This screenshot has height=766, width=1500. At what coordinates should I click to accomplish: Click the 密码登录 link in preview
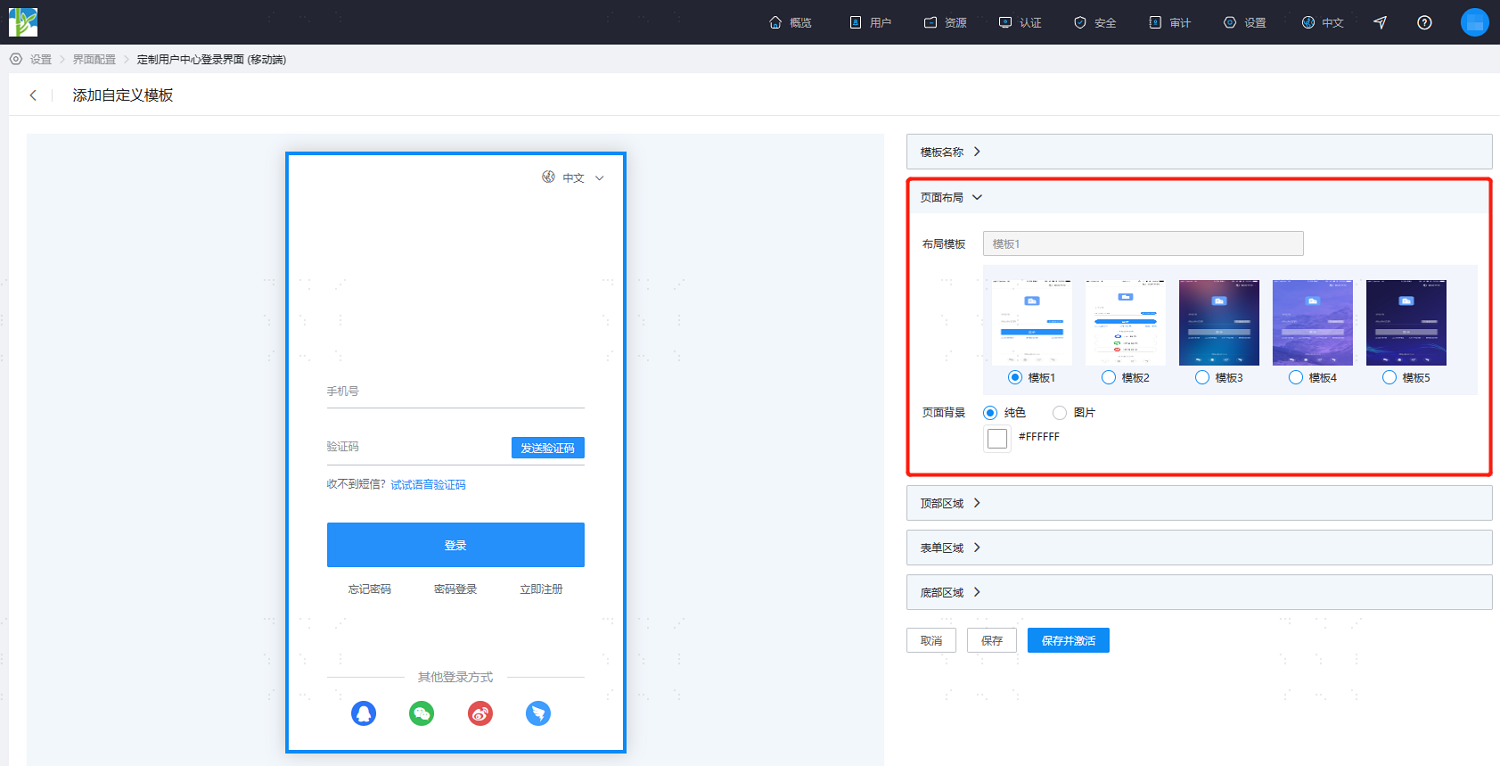pos(455,590)
